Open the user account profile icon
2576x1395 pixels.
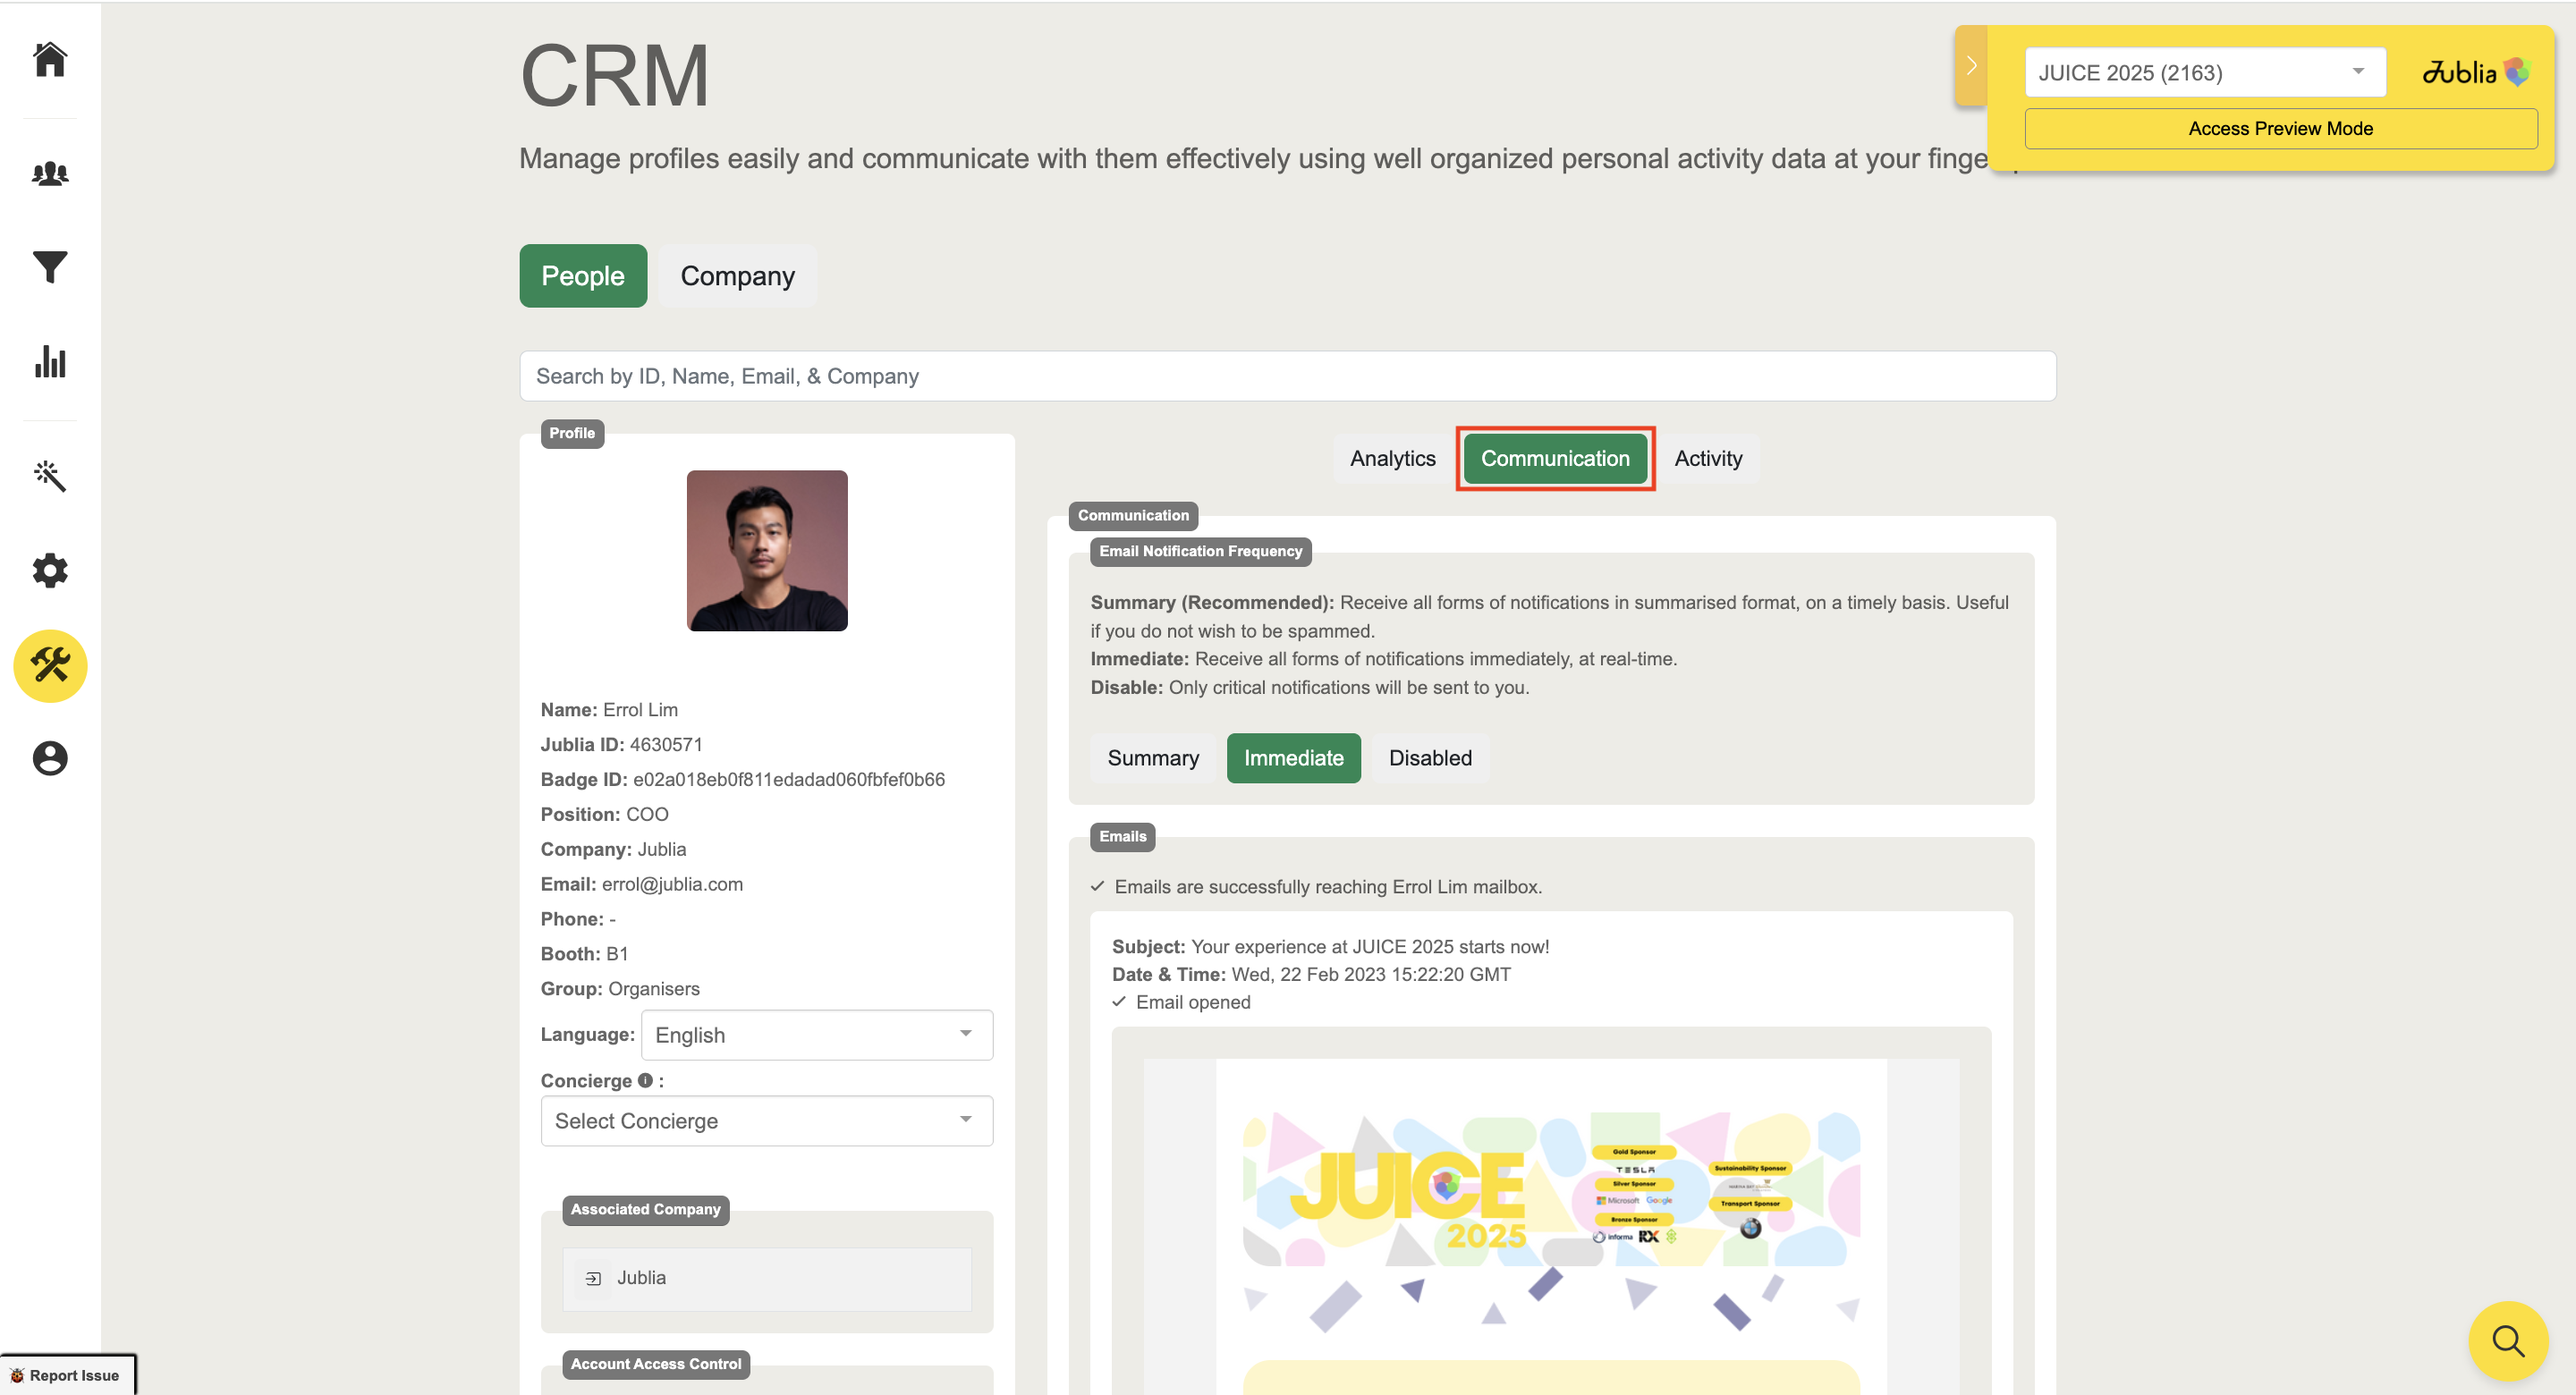pyautogui.click(x=50, y=758)
